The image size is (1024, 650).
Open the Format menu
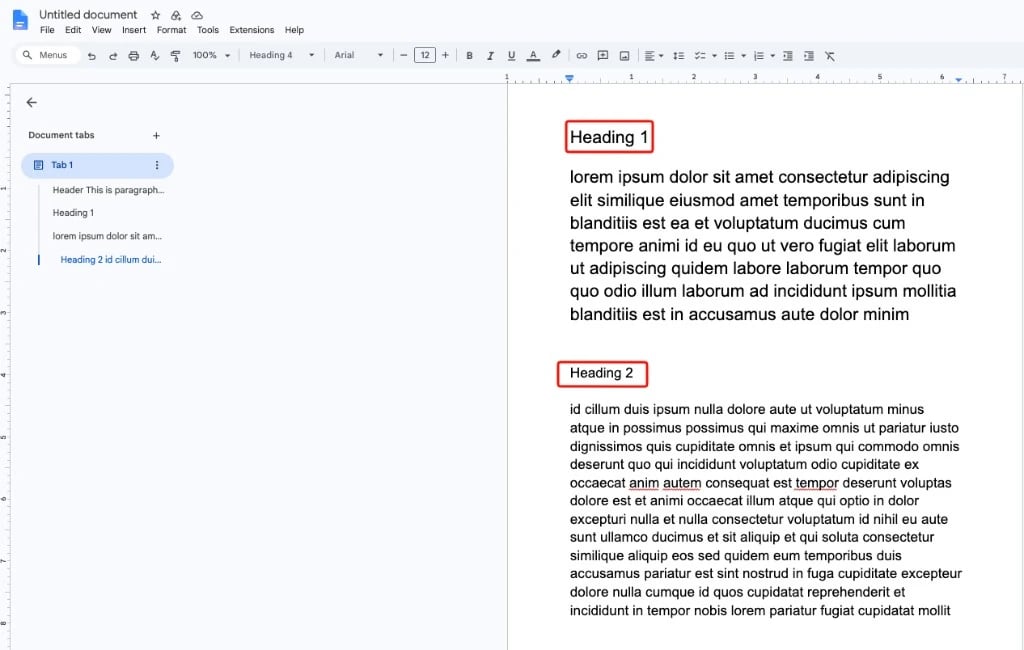(x=171, y=30)
